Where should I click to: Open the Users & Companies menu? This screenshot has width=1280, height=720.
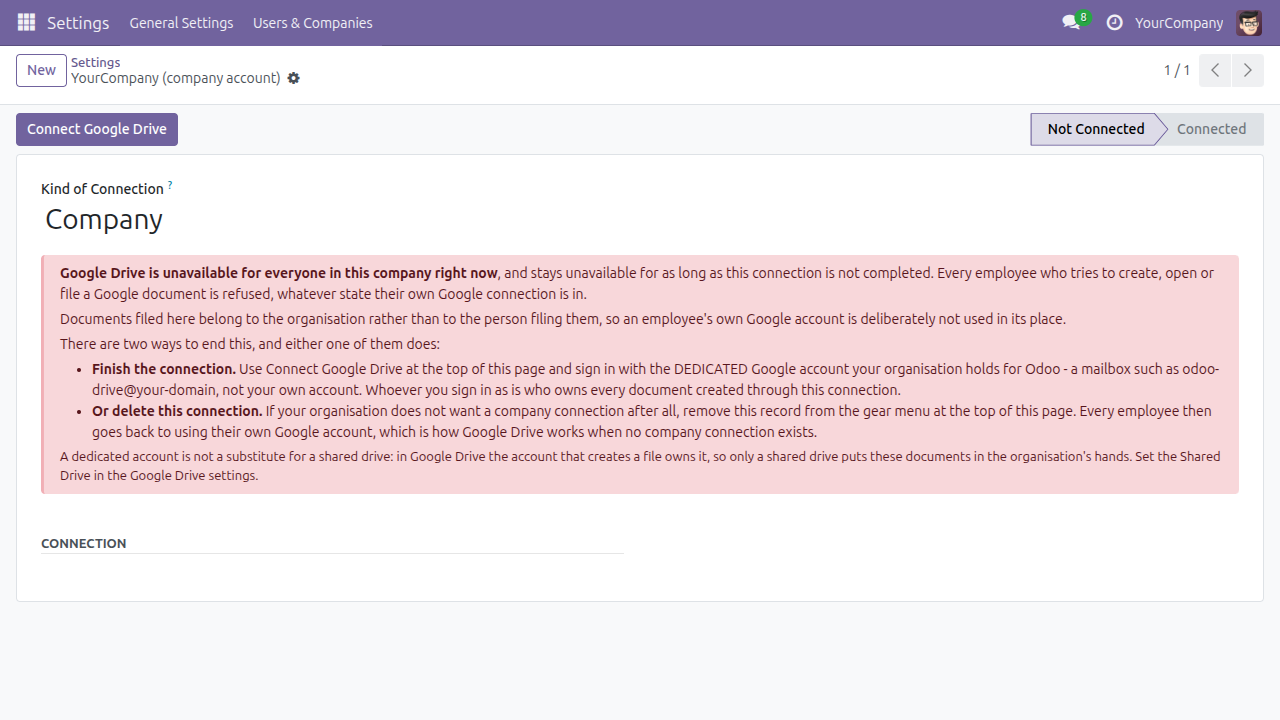[313, 22]
